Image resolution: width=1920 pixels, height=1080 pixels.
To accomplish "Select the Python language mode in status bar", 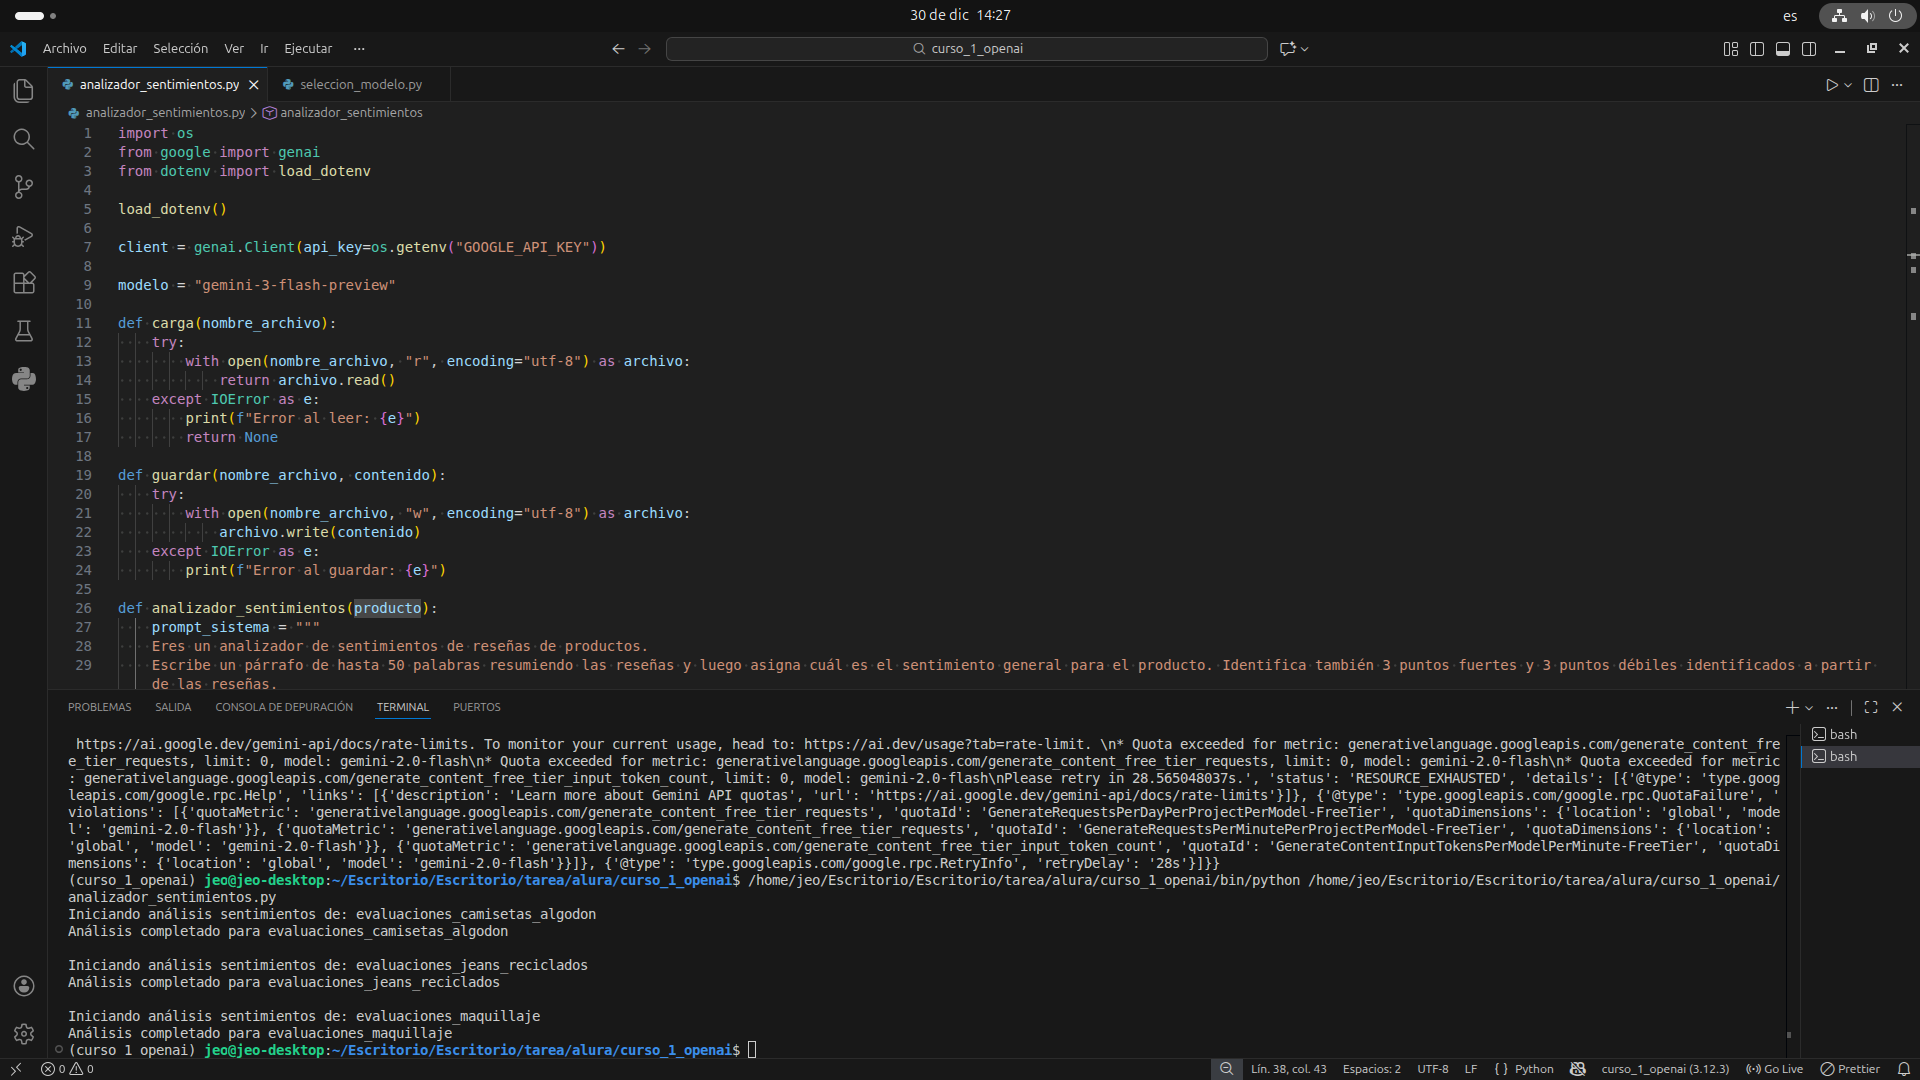I will click(x=1534, y=1069).
